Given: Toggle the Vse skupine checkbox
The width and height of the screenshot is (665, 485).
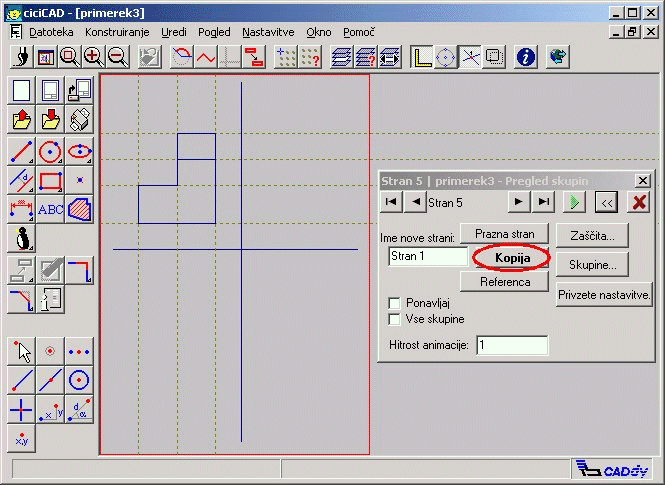Looking at the screenshot, I should tap(394, 319).
